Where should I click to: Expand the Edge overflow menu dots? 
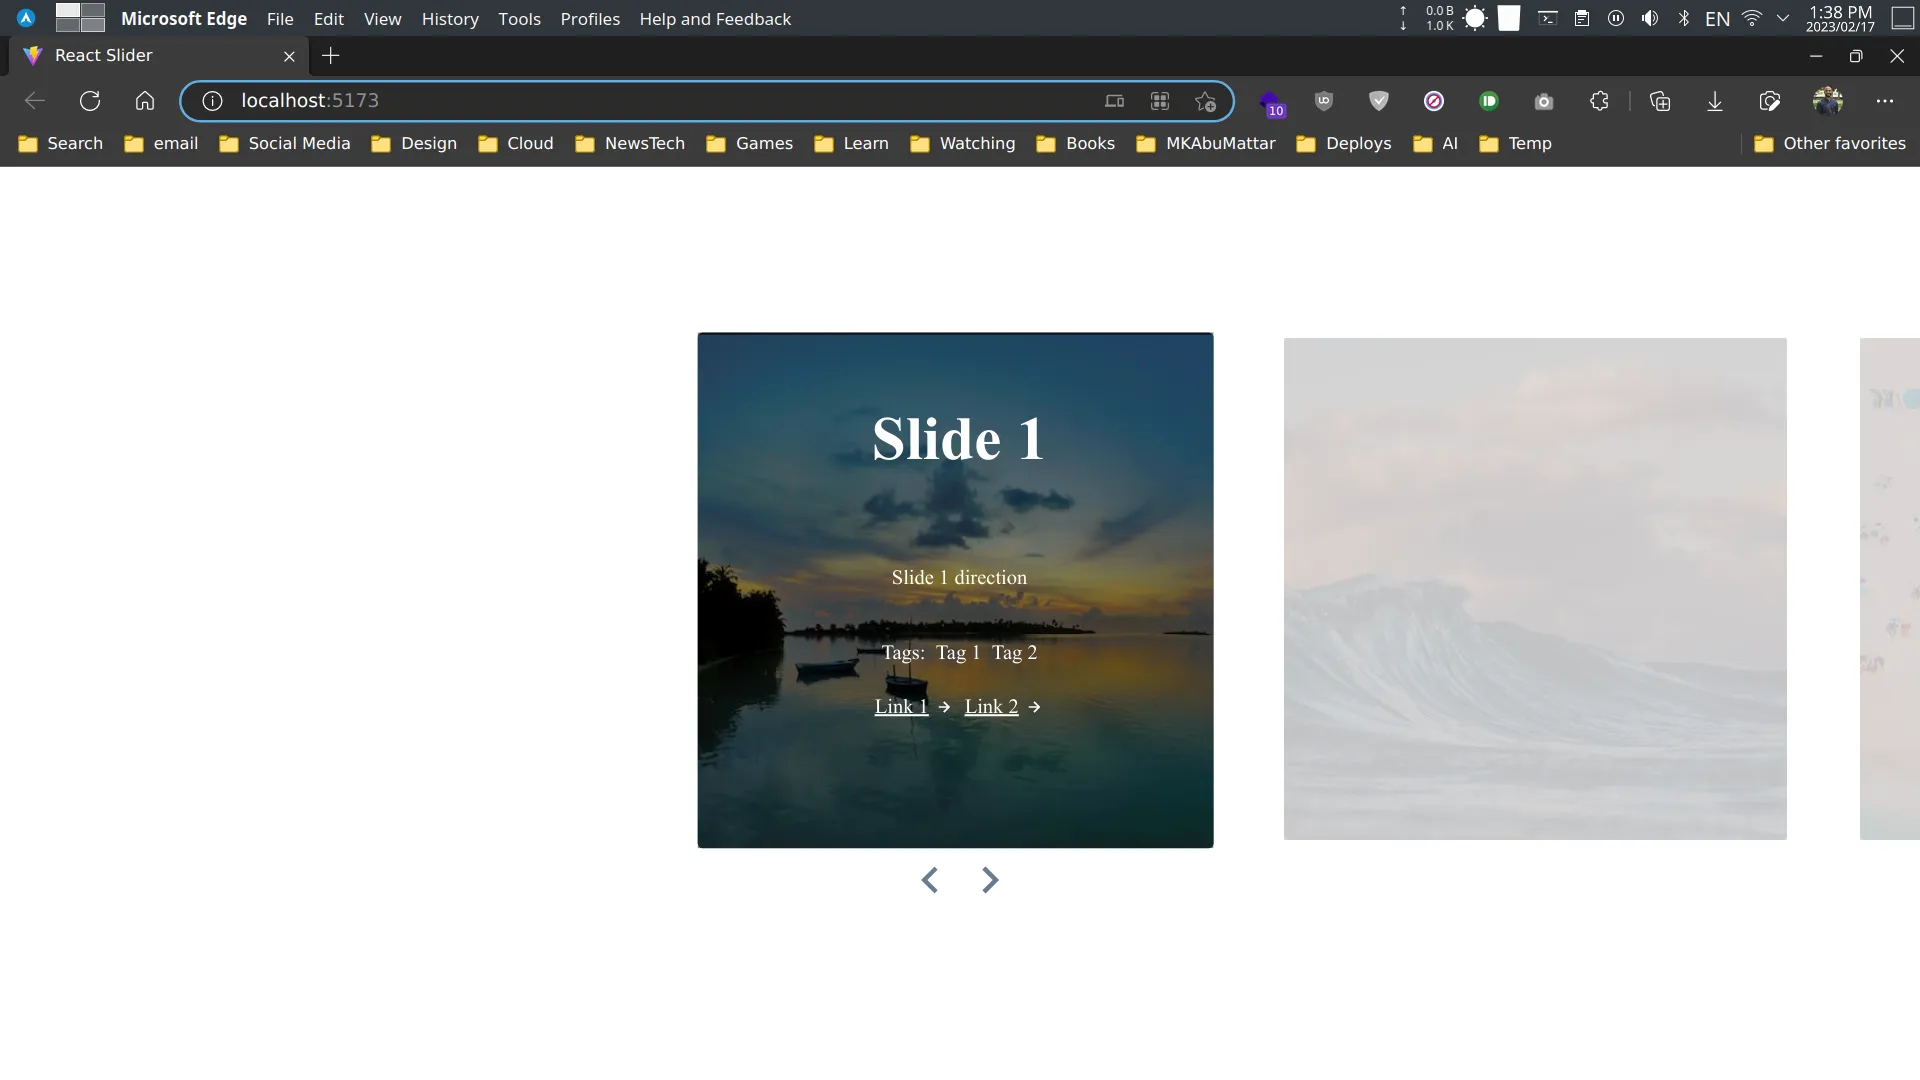(1884, 100)
